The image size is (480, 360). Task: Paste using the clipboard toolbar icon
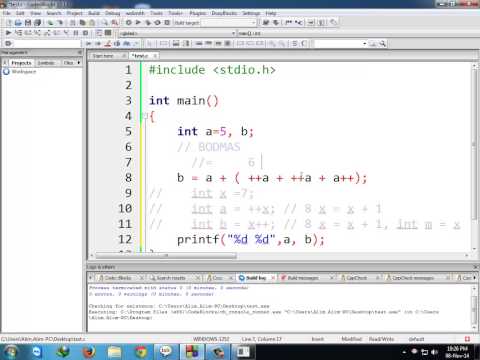point(92,23)
